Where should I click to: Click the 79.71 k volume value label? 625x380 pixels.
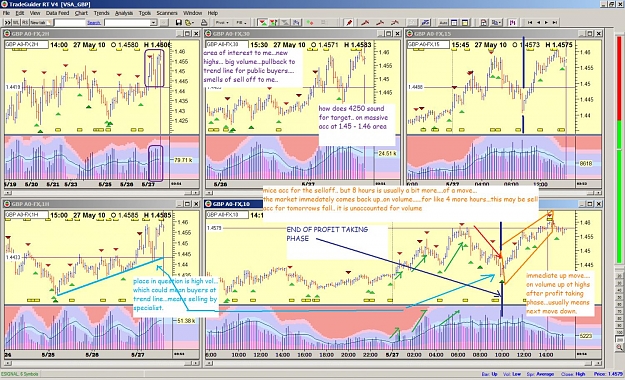[183, 160]
